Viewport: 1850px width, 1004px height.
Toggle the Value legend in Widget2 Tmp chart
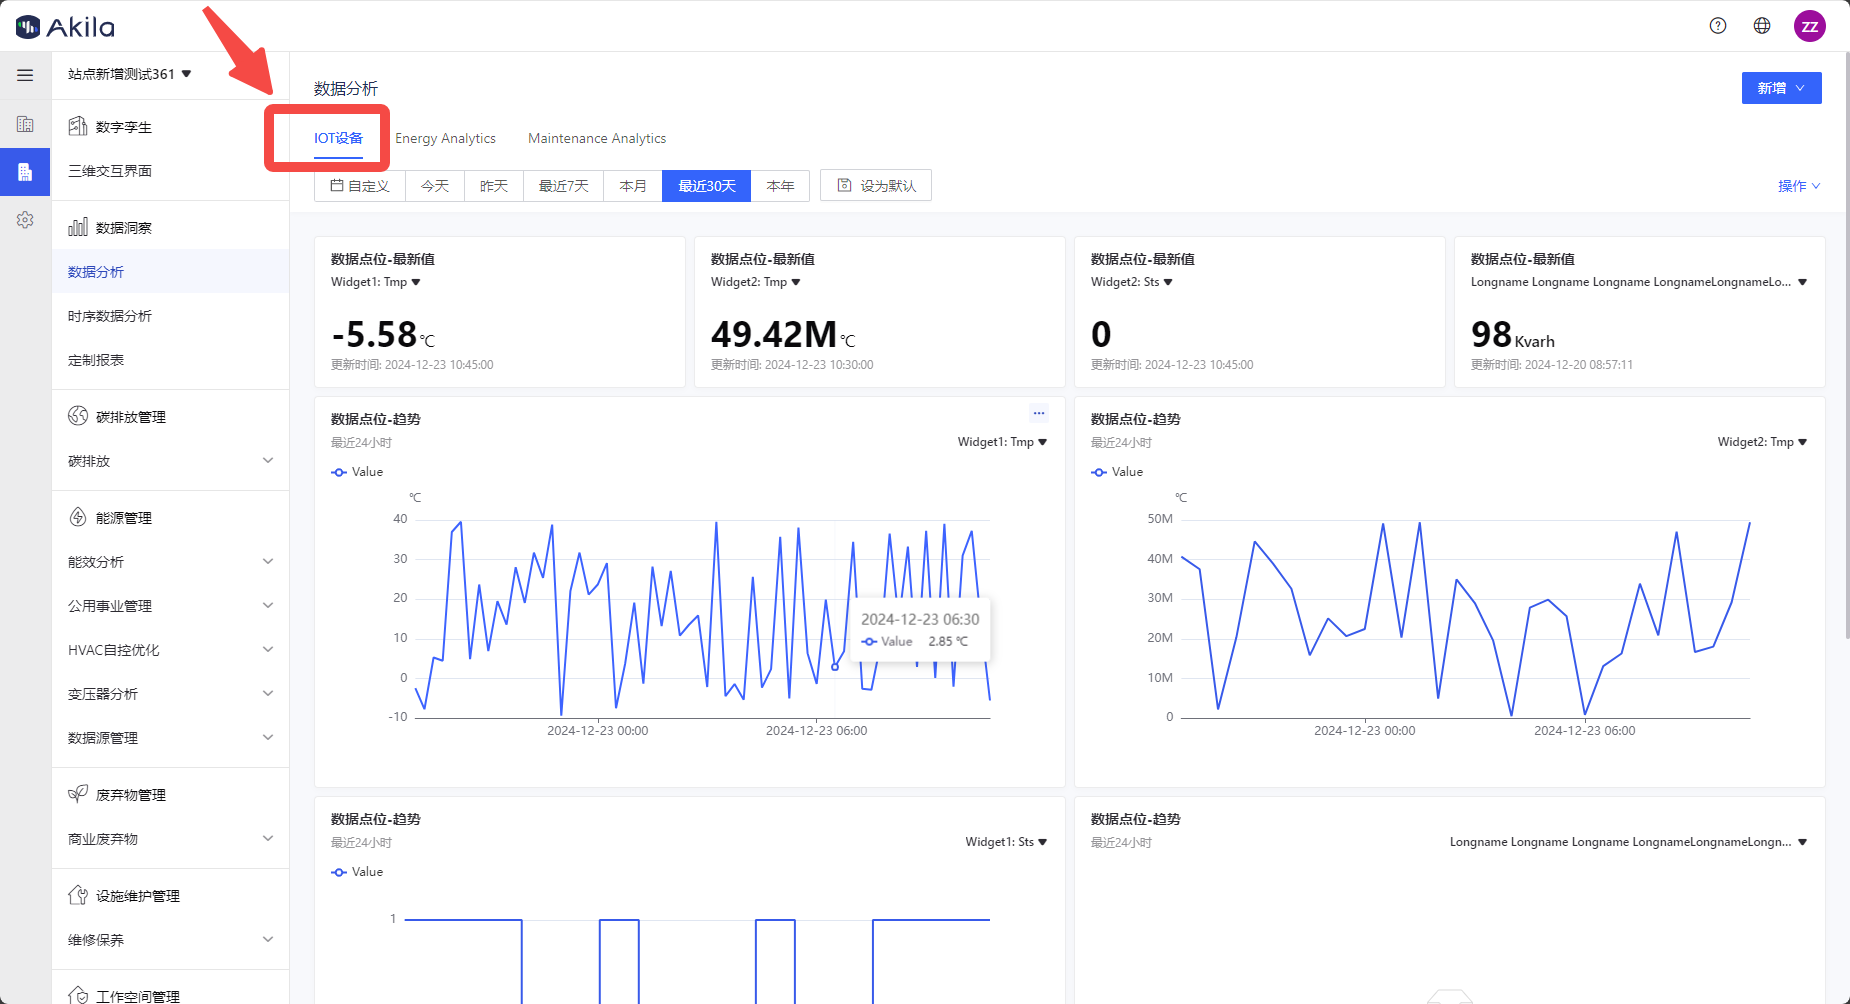(x=1117, y=472)
